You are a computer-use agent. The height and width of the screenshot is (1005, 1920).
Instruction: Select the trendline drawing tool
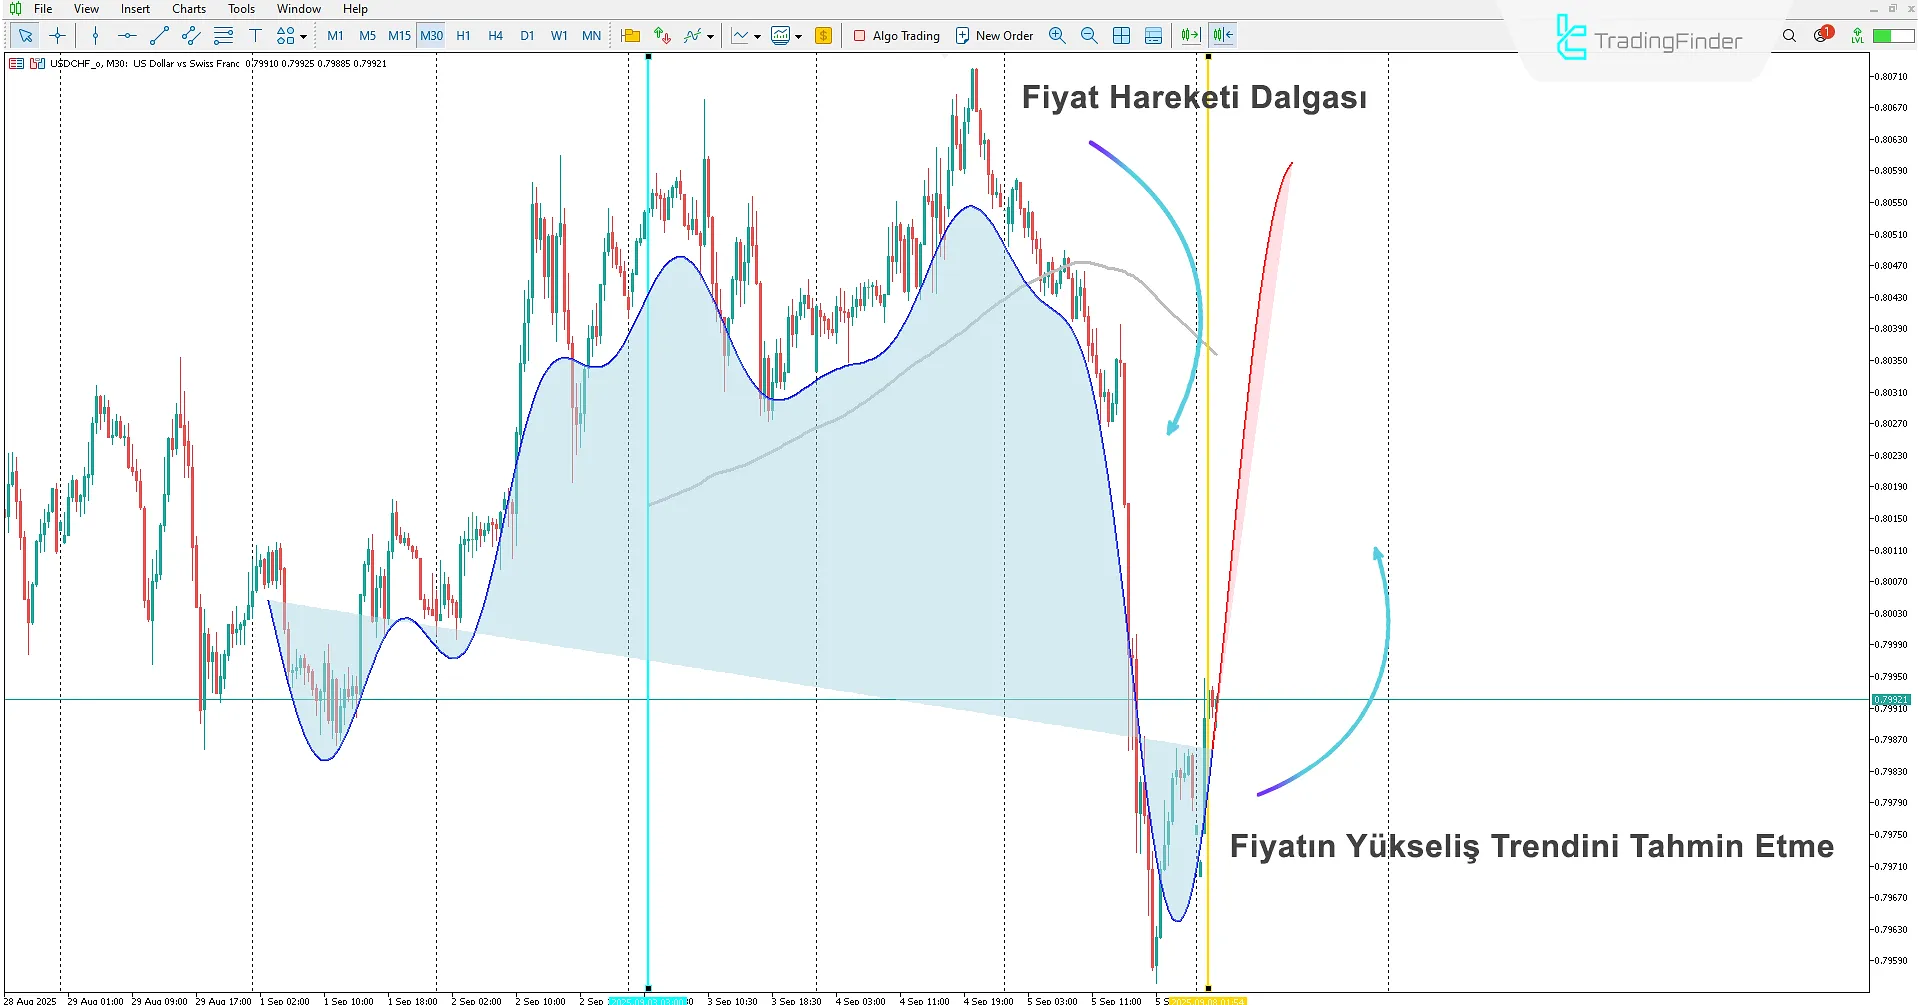[x=158, y=36]
